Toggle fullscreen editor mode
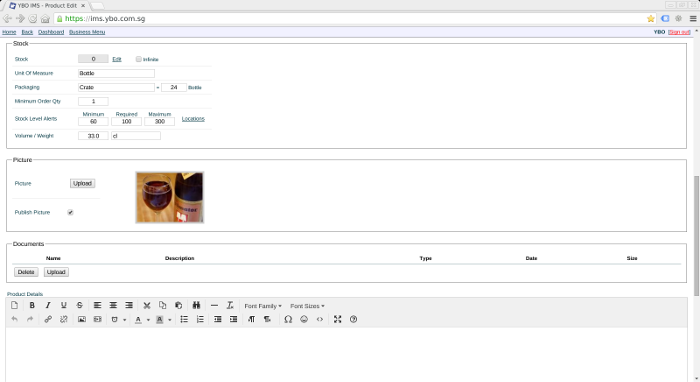The image size is (700, 382). click(x=338, y=319)
